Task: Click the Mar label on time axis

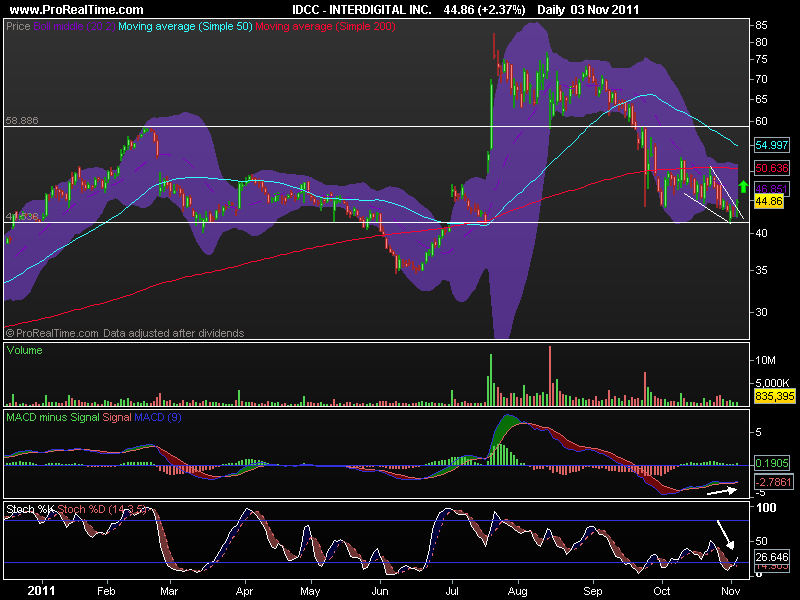Action: [169, 591]
